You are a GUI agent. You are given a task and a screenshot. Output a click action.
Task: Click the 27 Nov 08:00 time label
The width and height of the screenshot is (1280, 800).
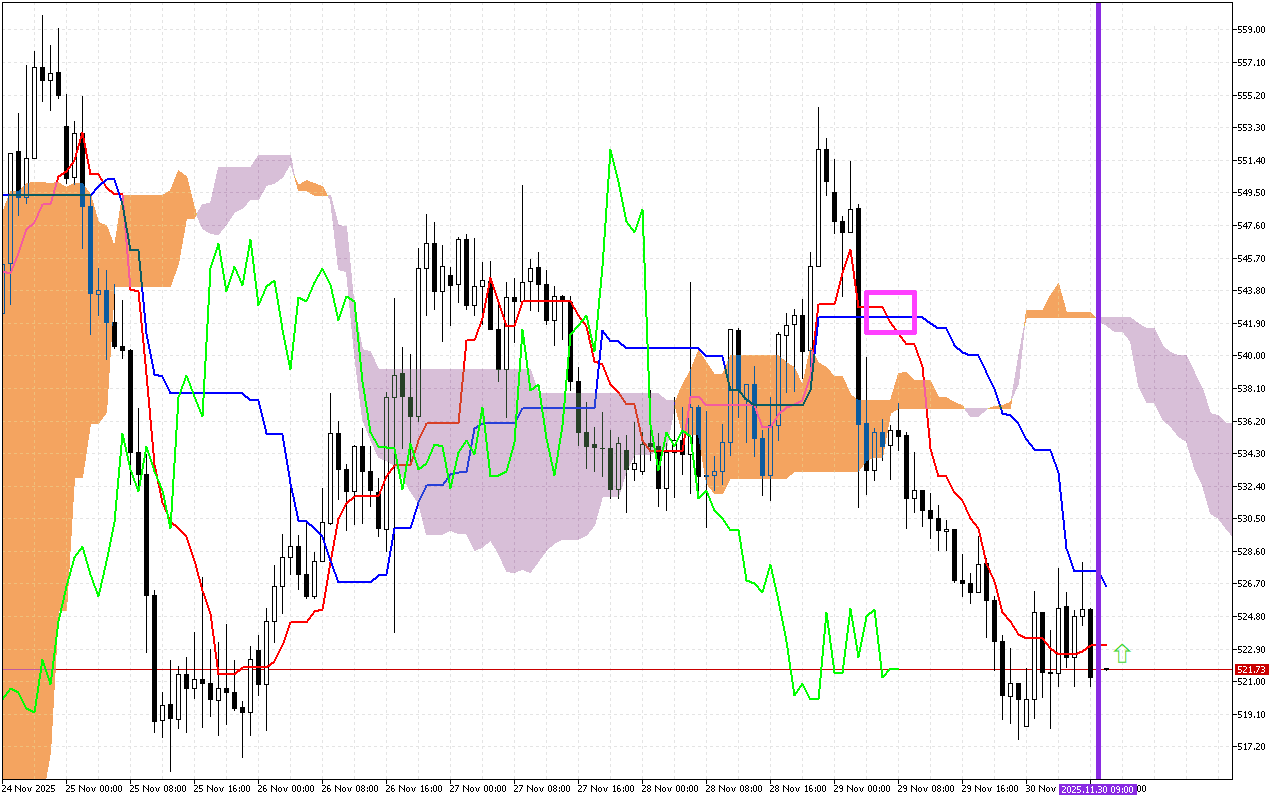click(543, 789)
